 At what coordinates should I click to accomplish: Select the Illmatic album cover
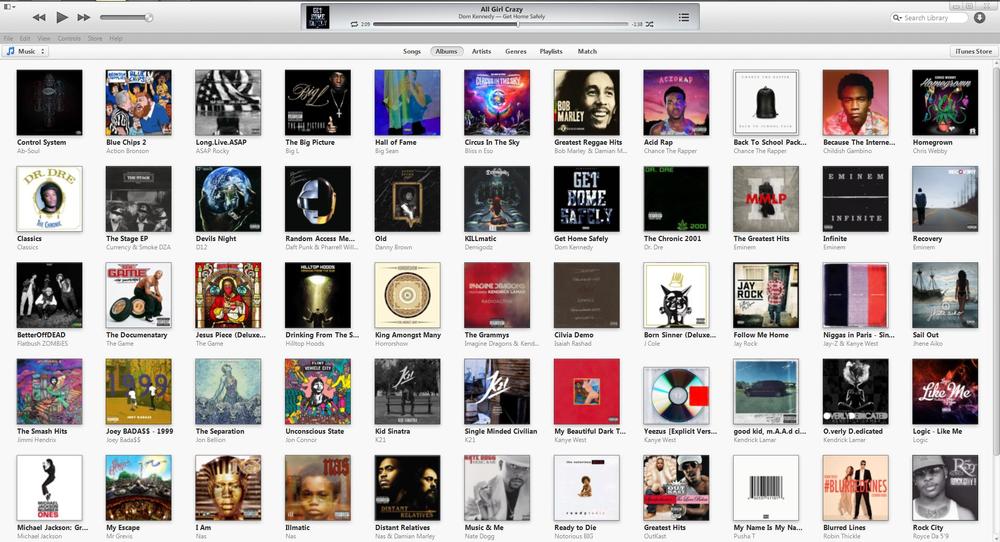[318, 488]
